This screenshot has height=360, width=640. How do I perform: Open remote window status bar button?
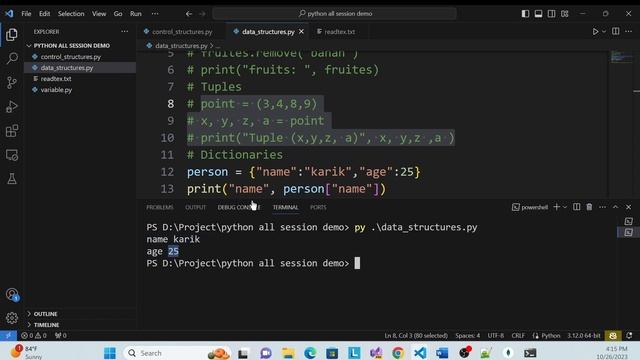click(x=8, y=336)
